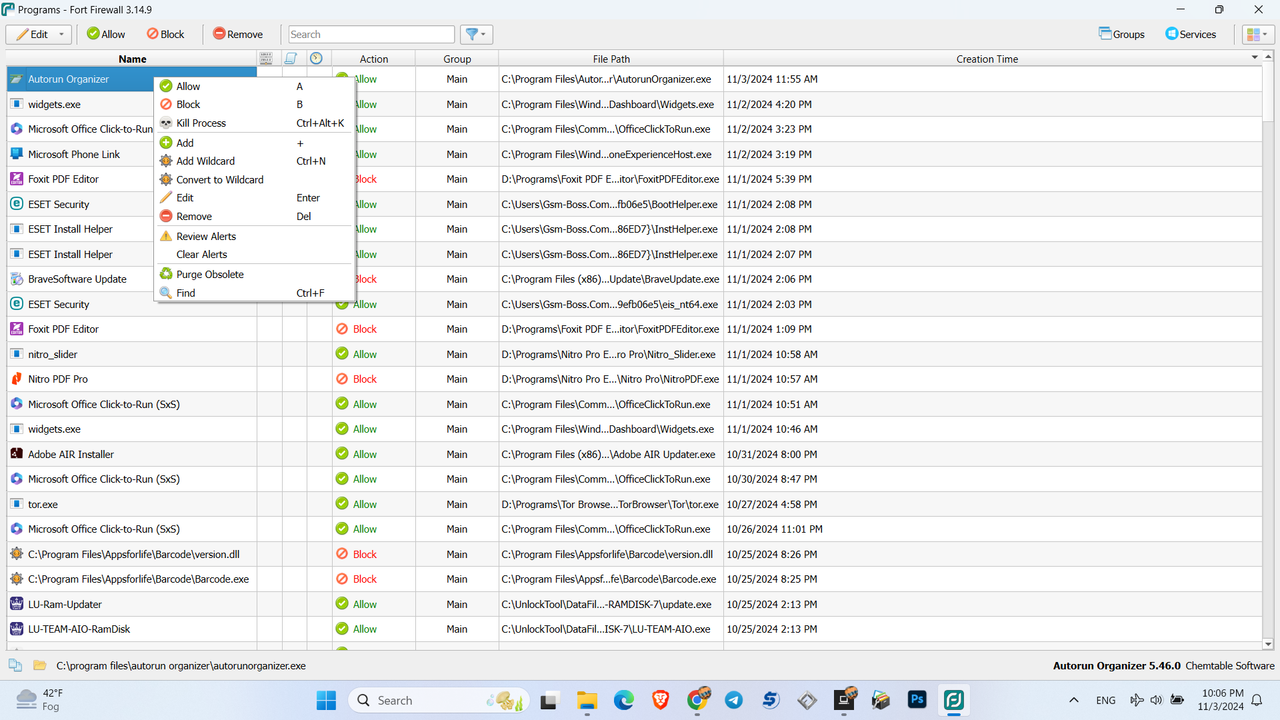Screen dimensions: 1280x720
Task: Show hidden icons in system tray
Action: click(1074, 700)
